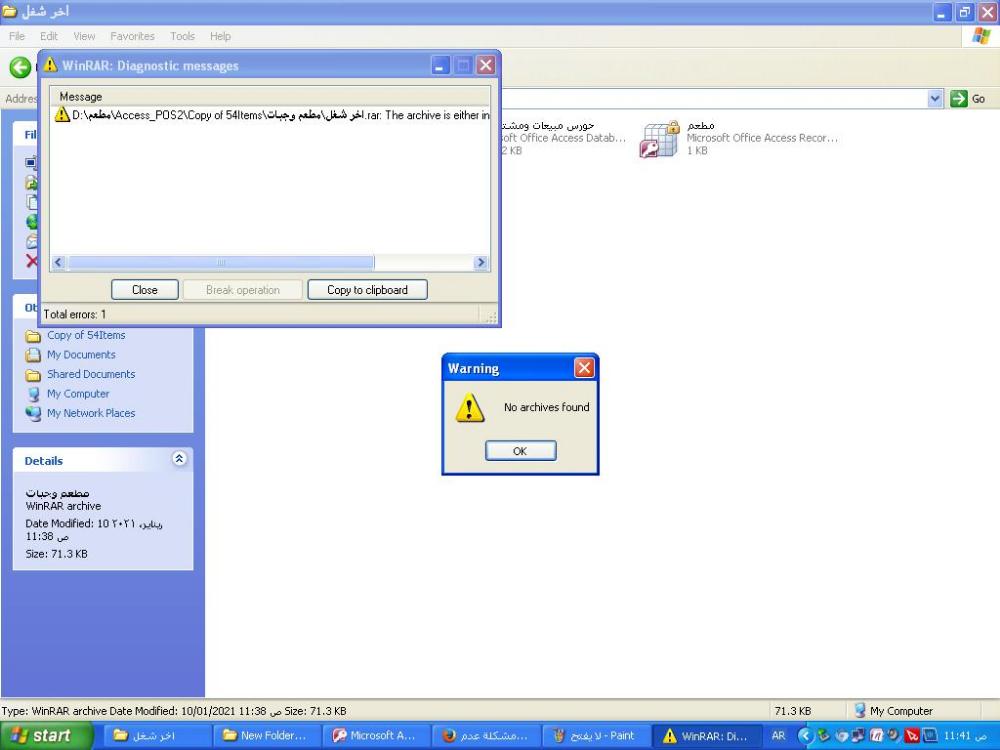Viewport: 1000px width, 750px height.
Task: Select the Microsoft Office Access Database file
Action: tap(562, 138)
